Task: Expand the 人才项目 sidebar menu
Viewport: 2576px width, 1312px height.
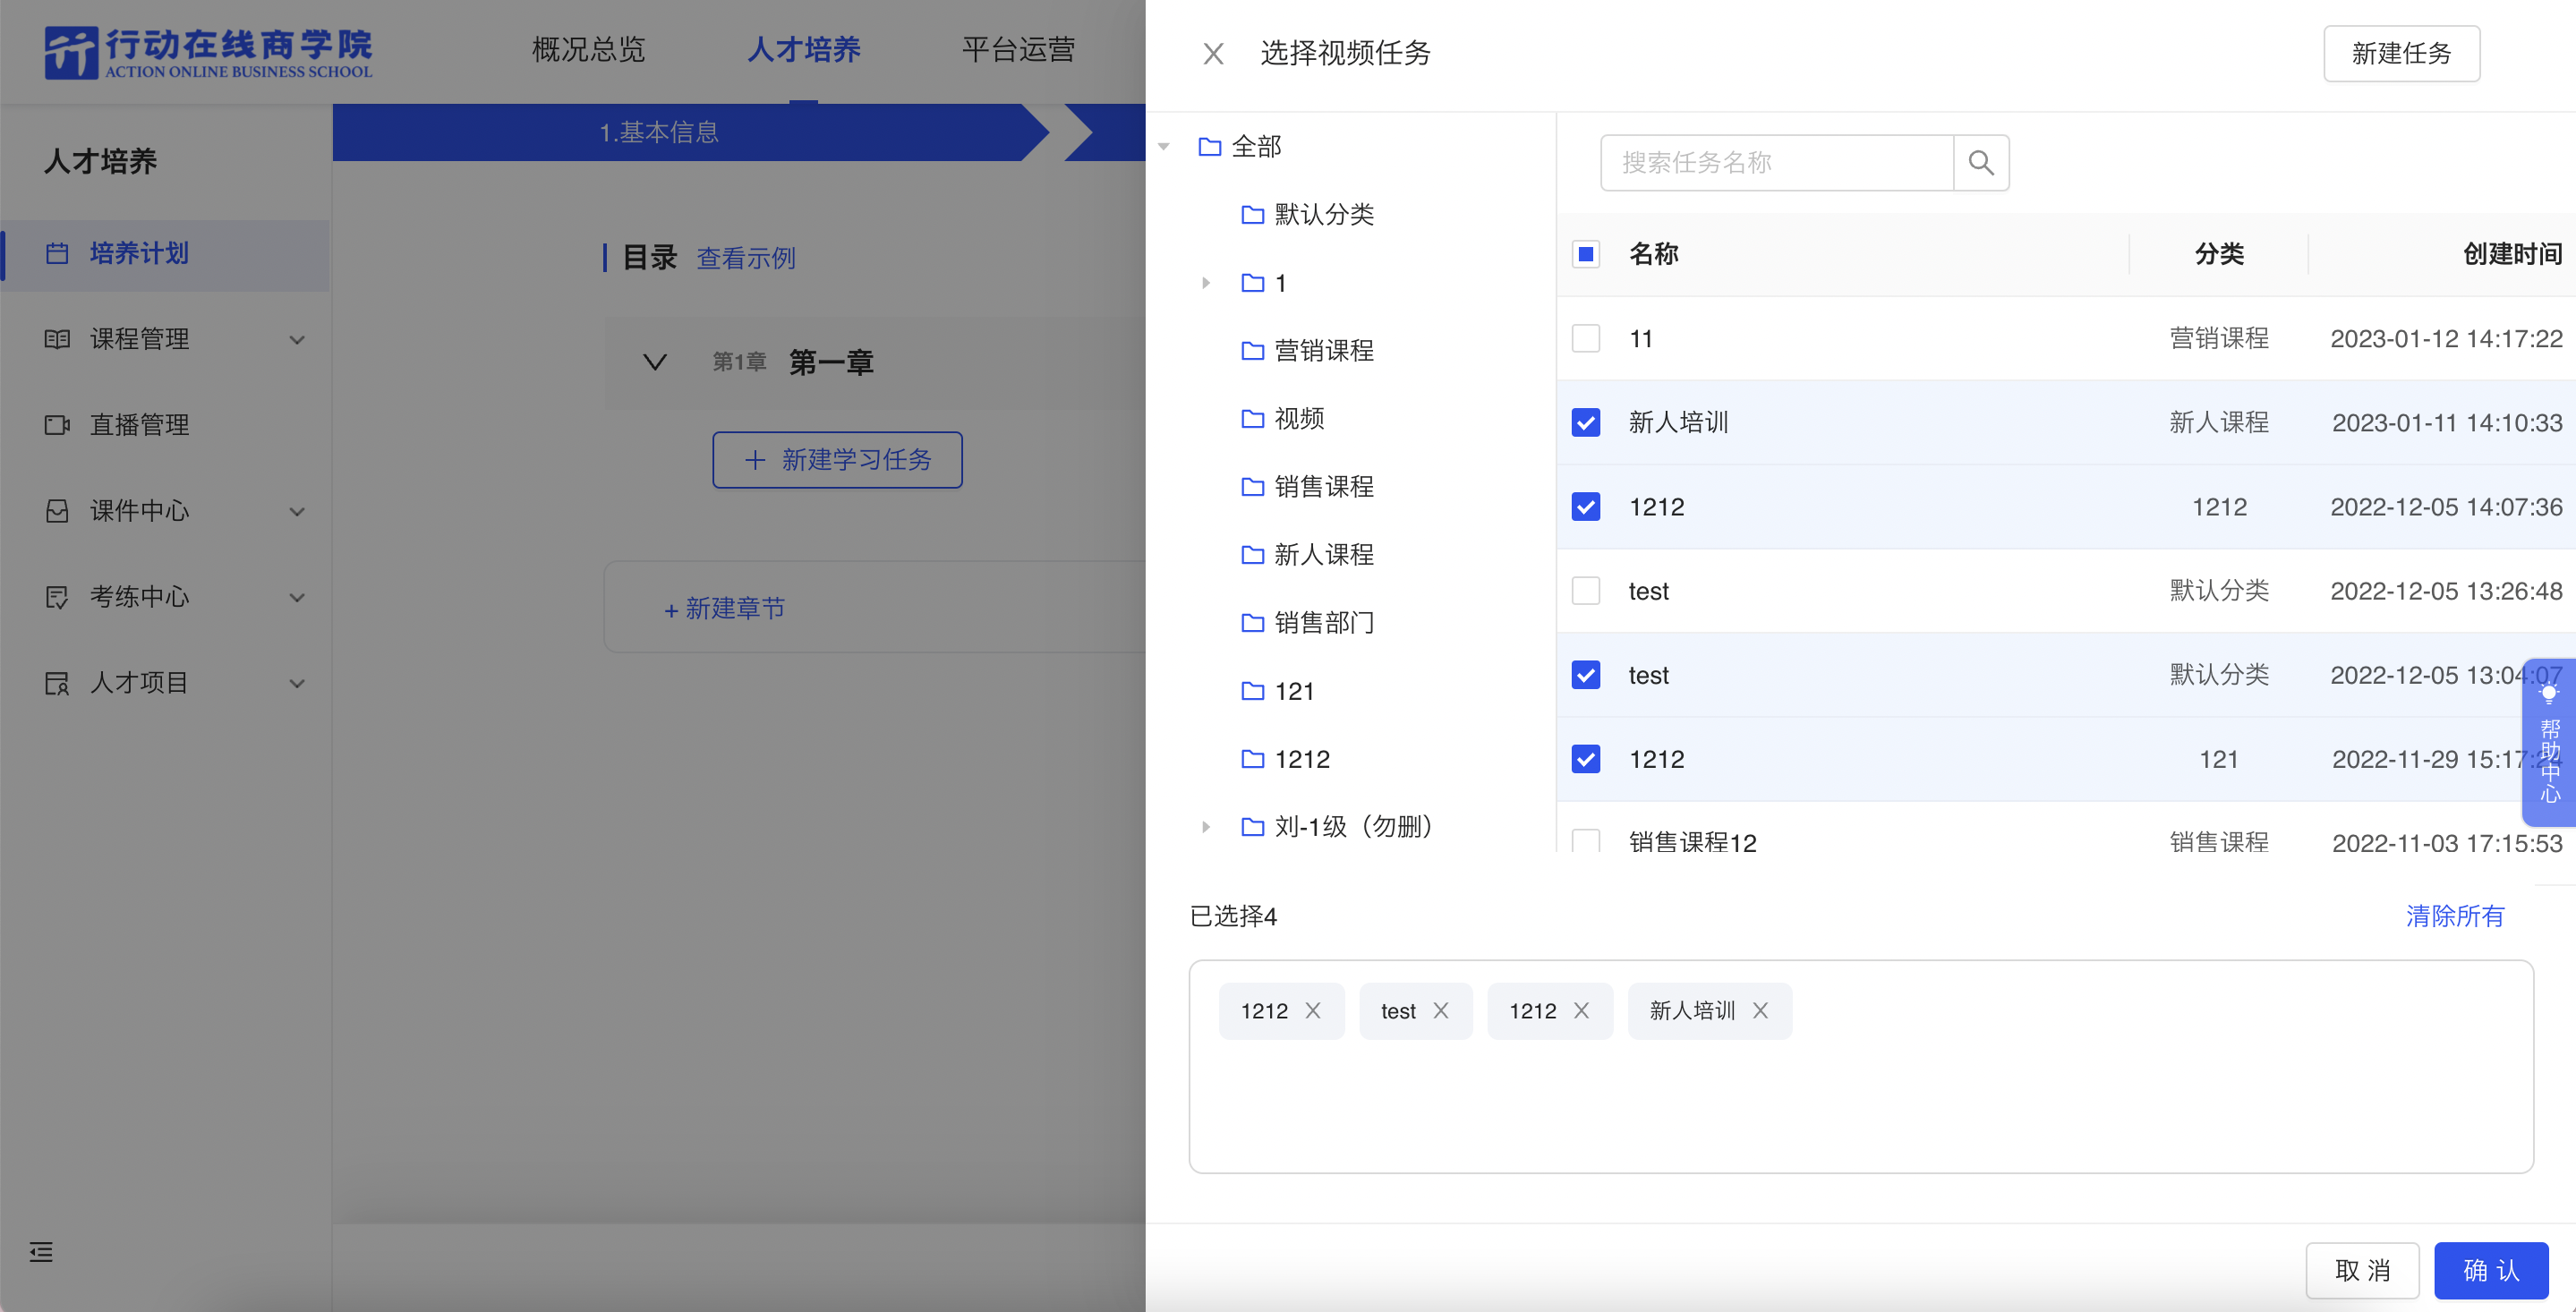Action: (x=297, y=684)
